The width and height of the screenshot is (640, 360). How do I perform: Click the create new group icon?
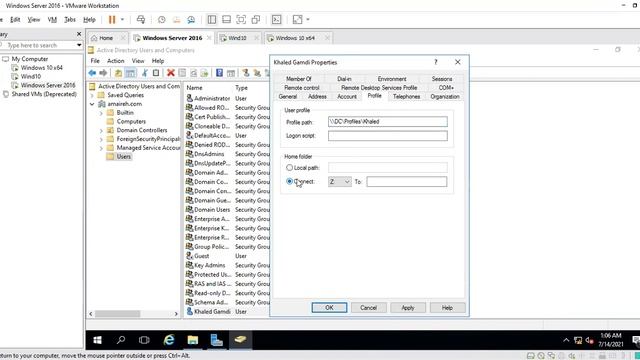257,73
